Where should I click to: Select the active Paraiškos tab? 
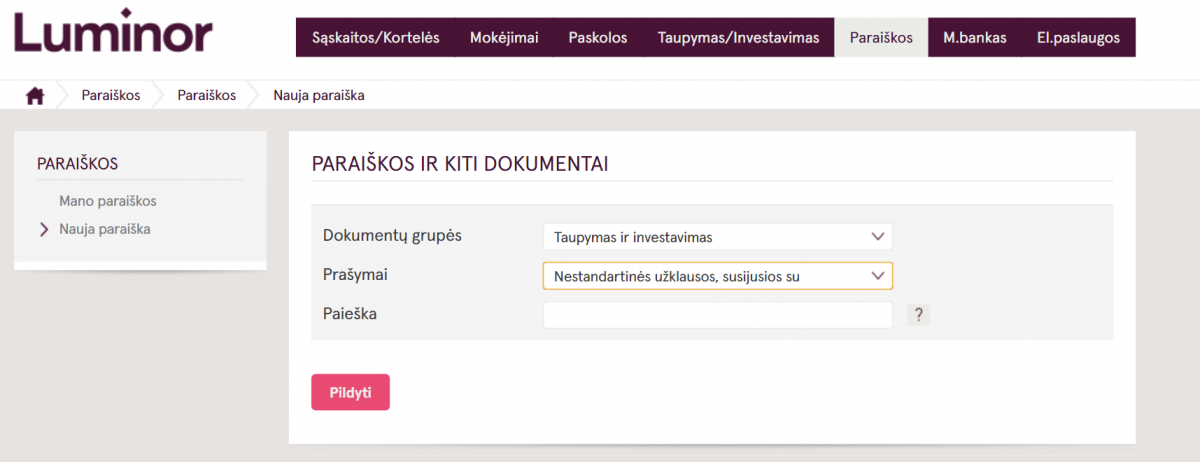881,38
